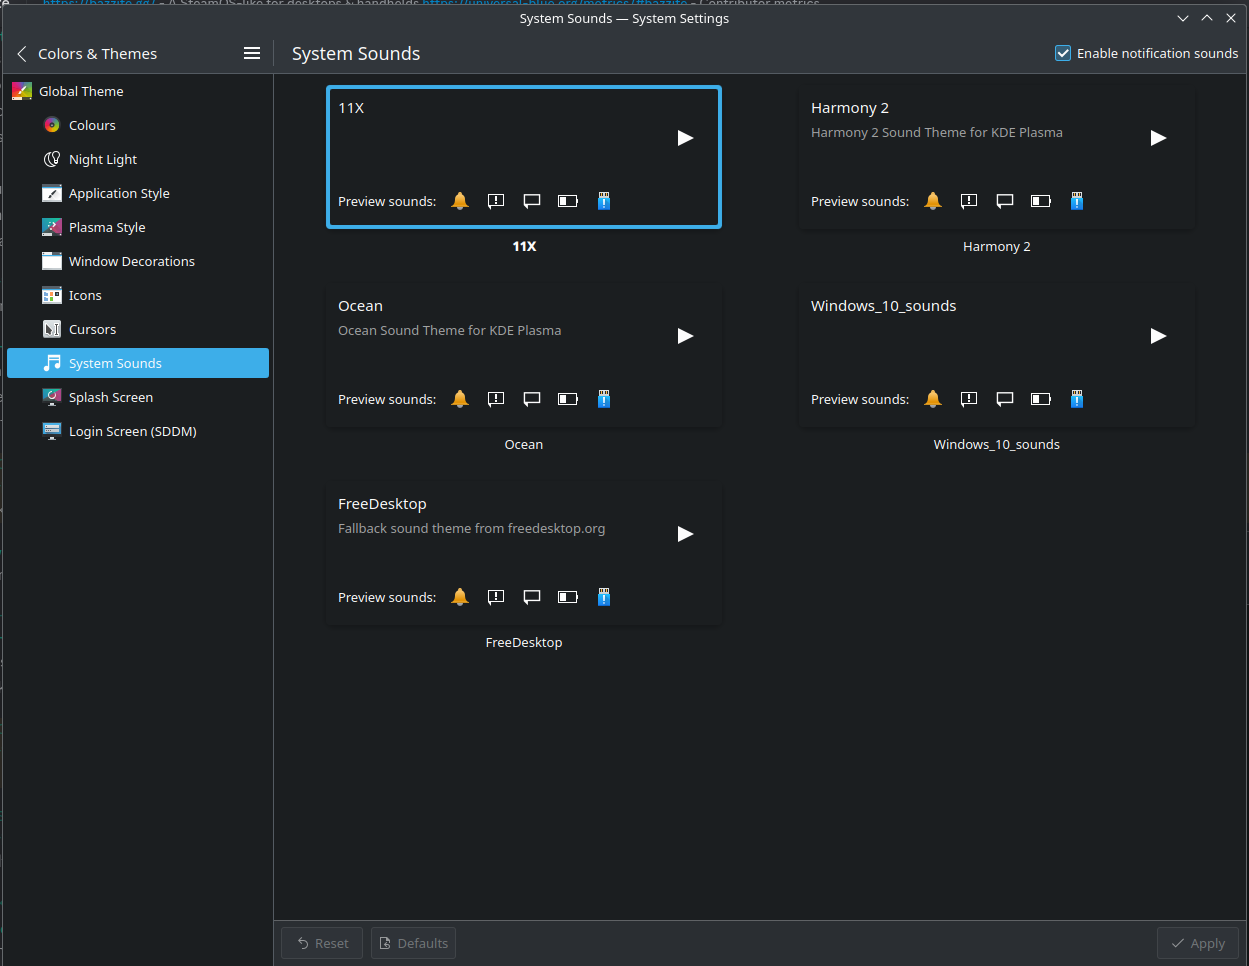Select the Global Theme section
The image size is (1249, 966).
[x=81, y=91]
